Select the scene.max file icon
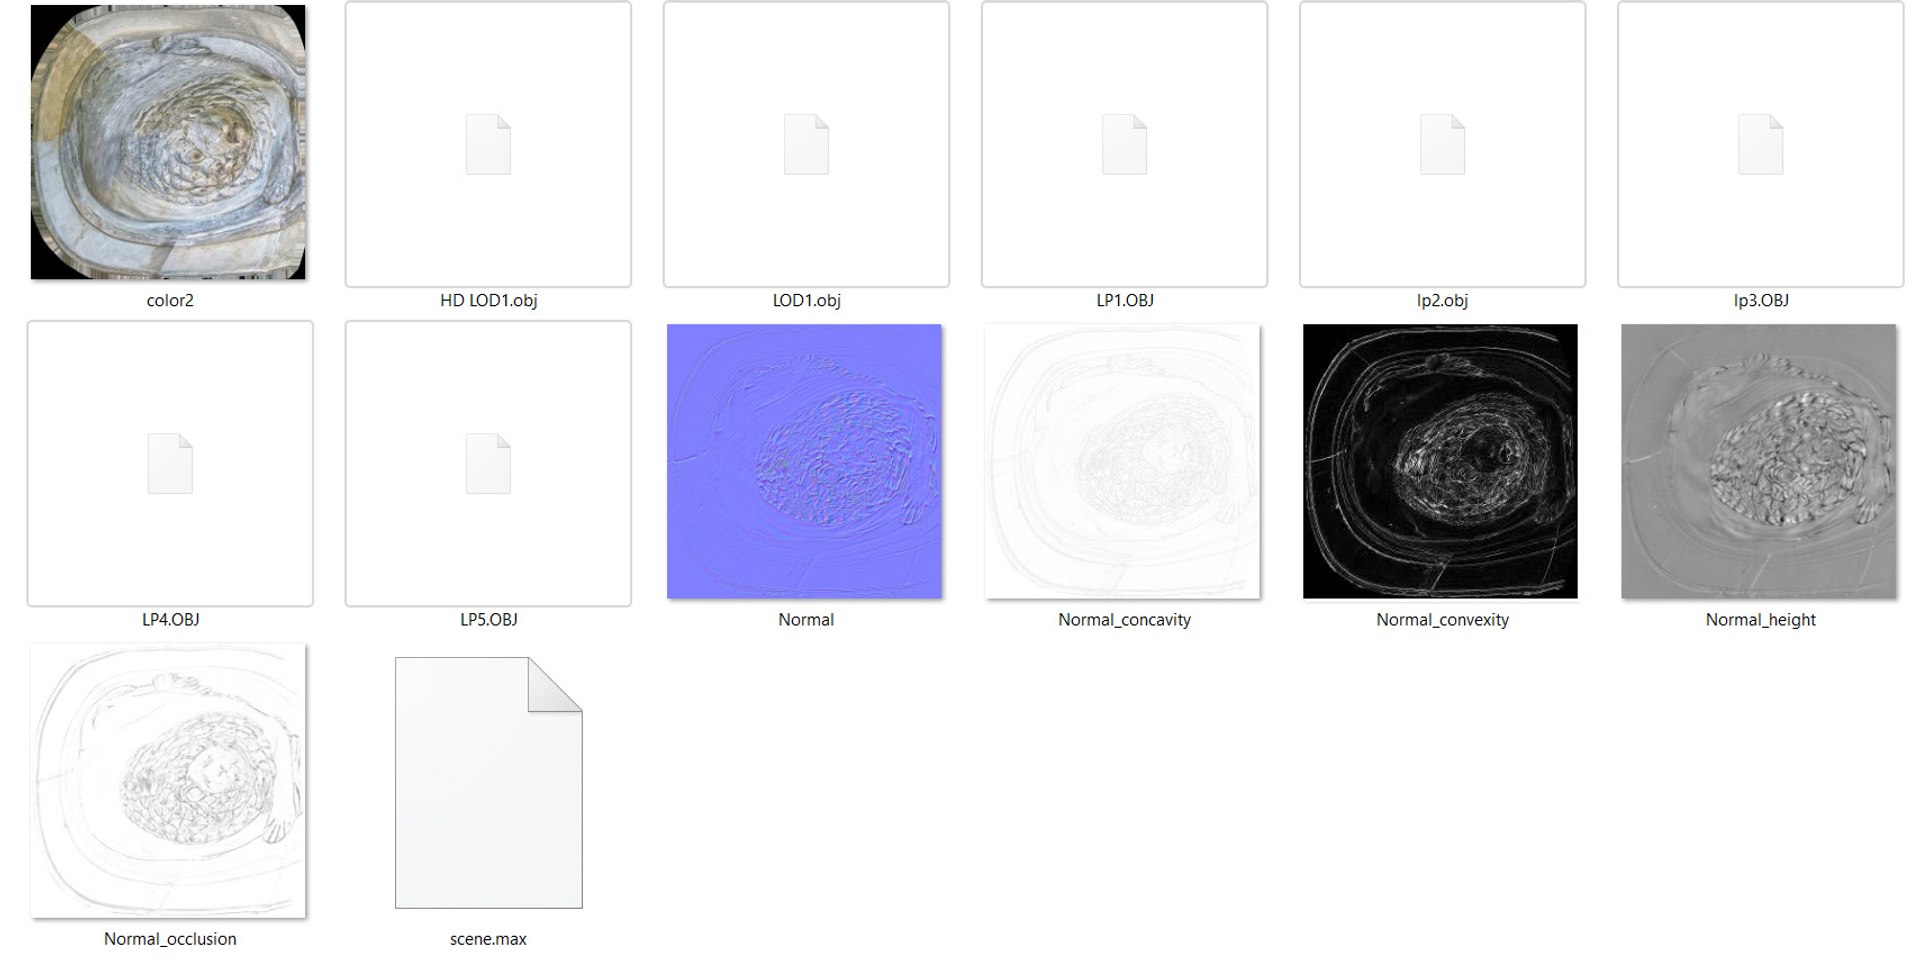This screenshot has width=1920, height=961. coord(488,782)
